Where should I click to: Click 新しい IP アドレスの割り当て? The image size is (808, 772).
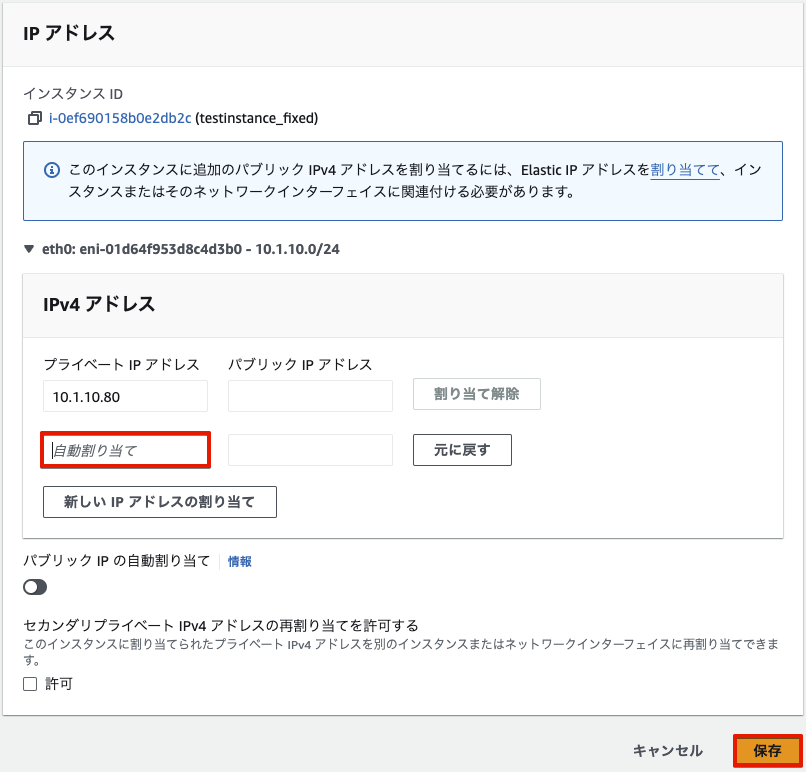click(160, 501)
